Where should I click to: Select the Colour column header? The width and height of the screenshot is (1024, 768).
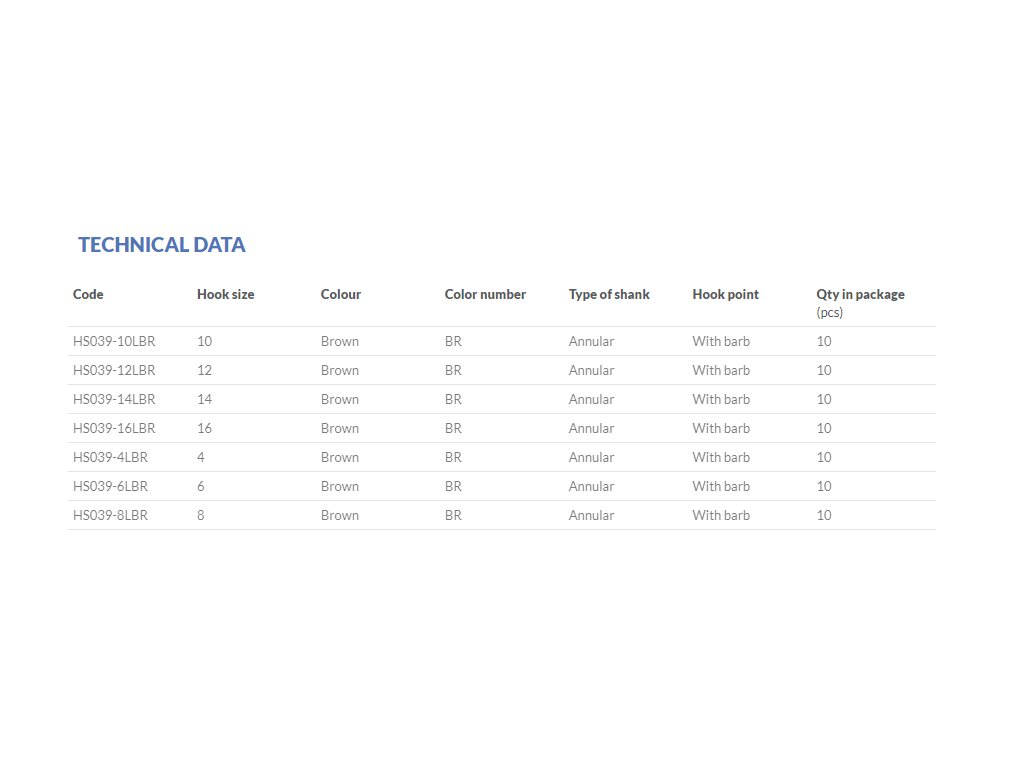click(x=341, y=295)
